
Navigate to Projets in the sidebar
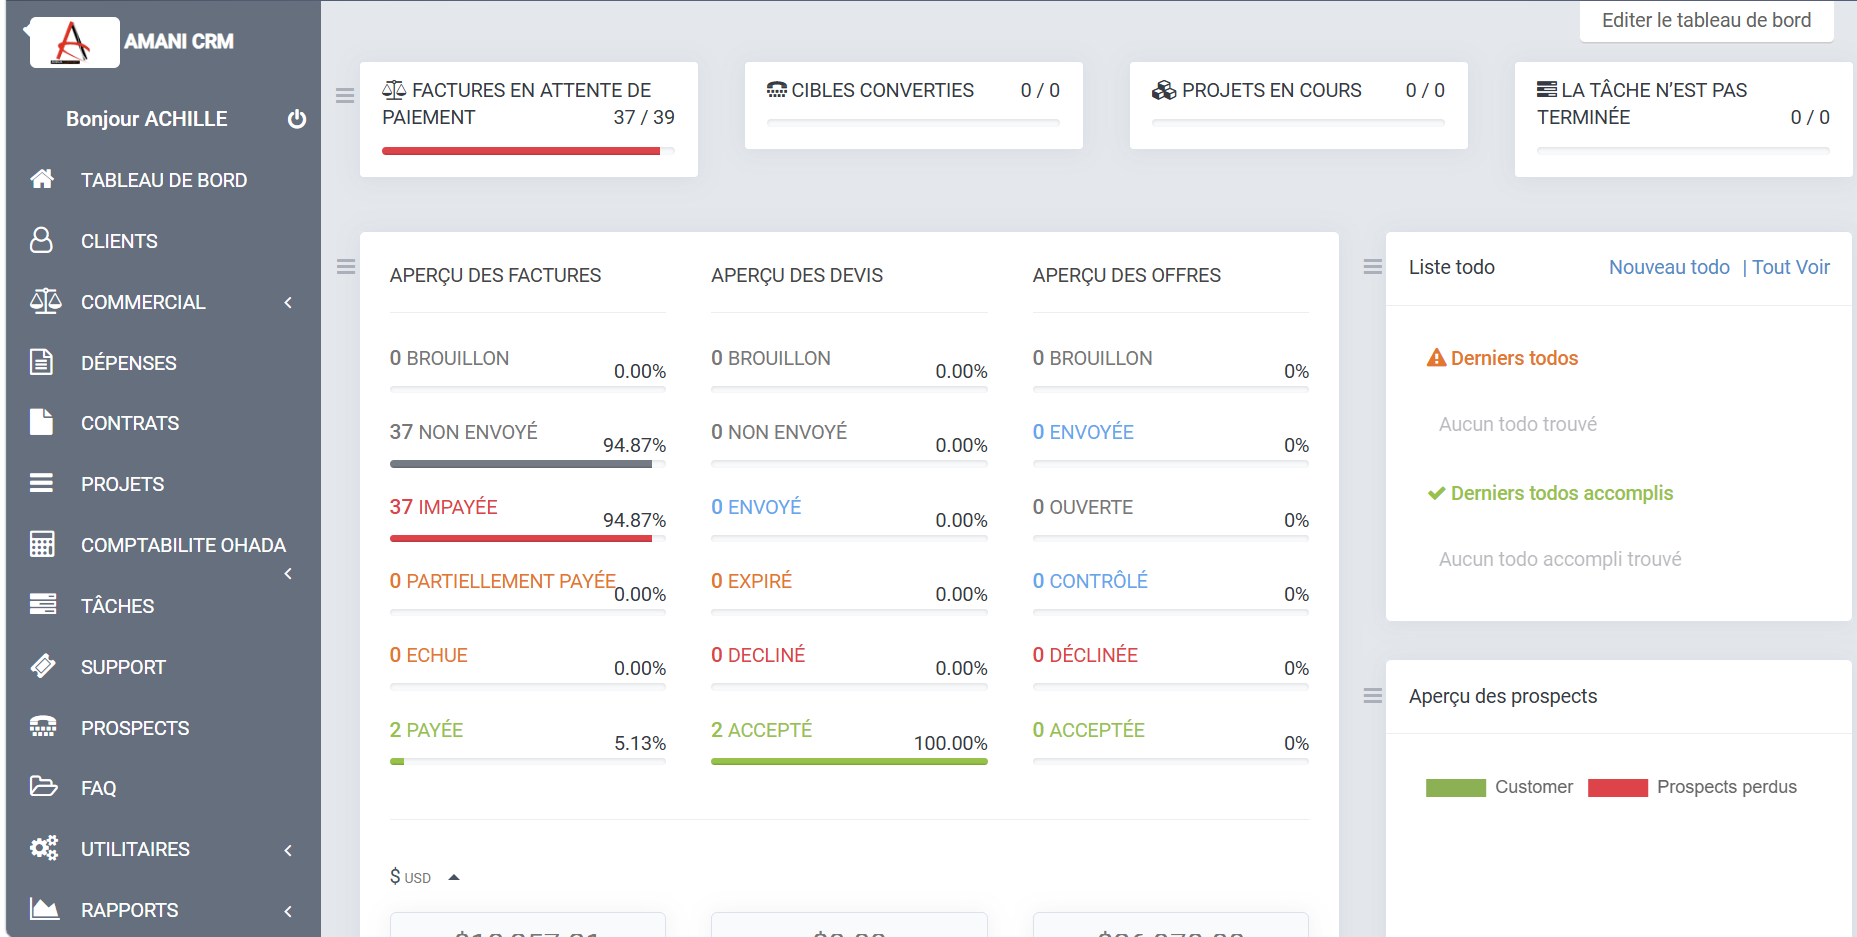[x=122, y=484]
